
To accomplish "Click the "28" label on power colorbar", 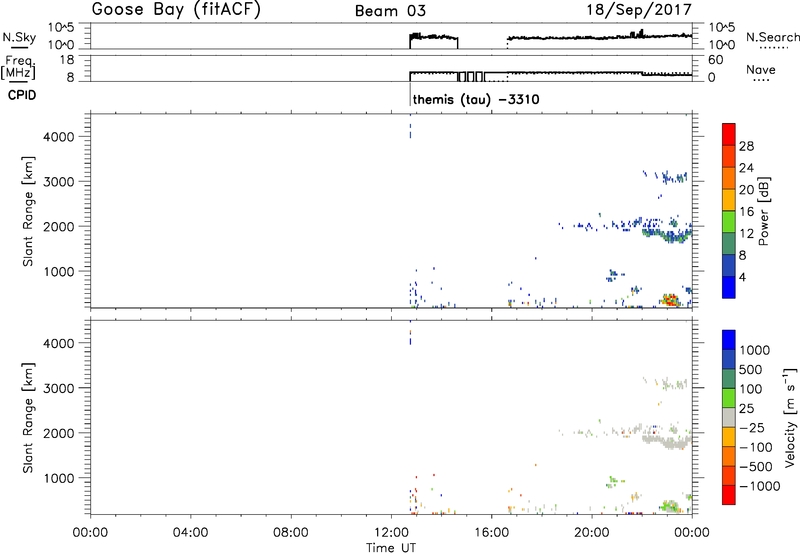I will [746, 146].
